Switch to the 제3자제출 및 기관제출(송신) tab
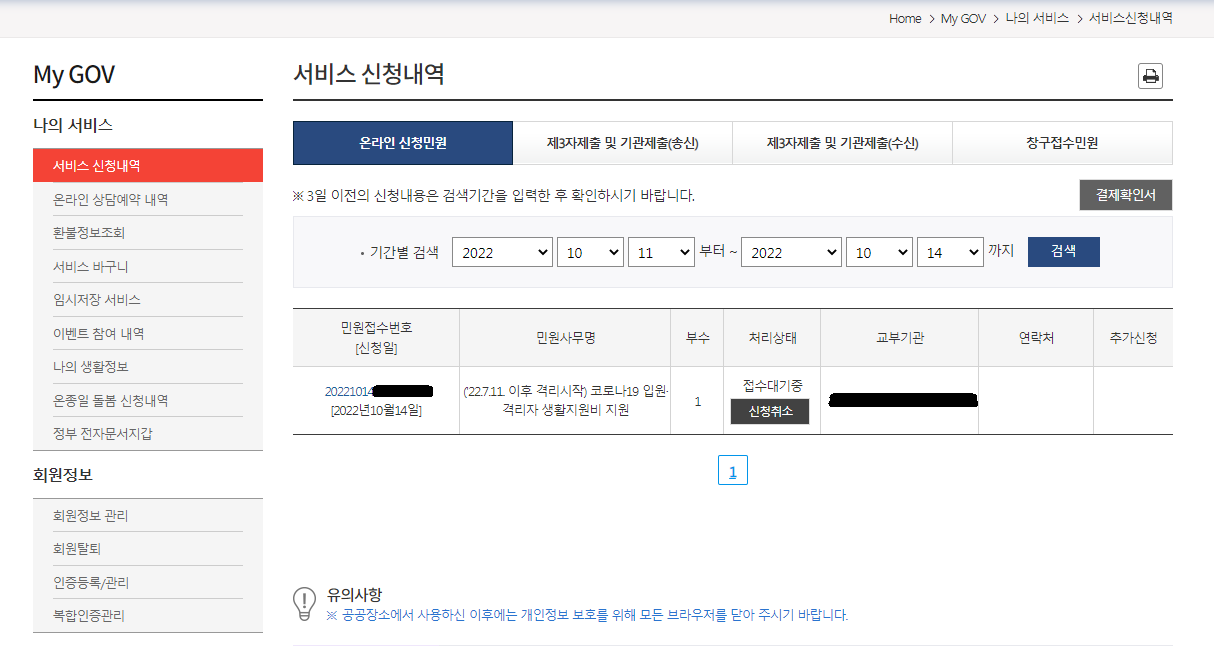Image resolution: width=1214 pixels, height=646 pixels. (x=622, y=143)
